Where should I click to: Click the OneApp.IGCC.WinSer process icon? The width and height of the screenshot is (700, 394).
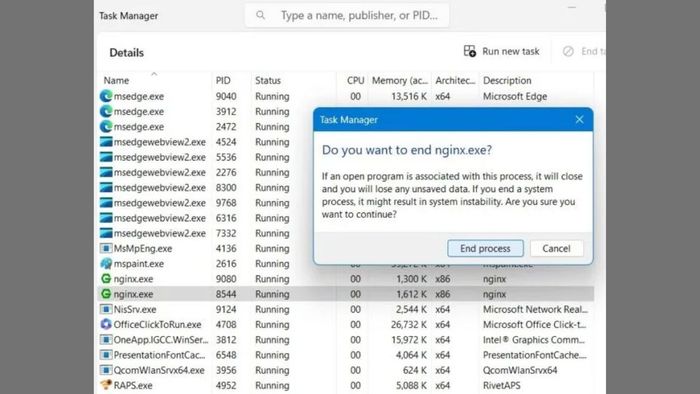[106, 340]
